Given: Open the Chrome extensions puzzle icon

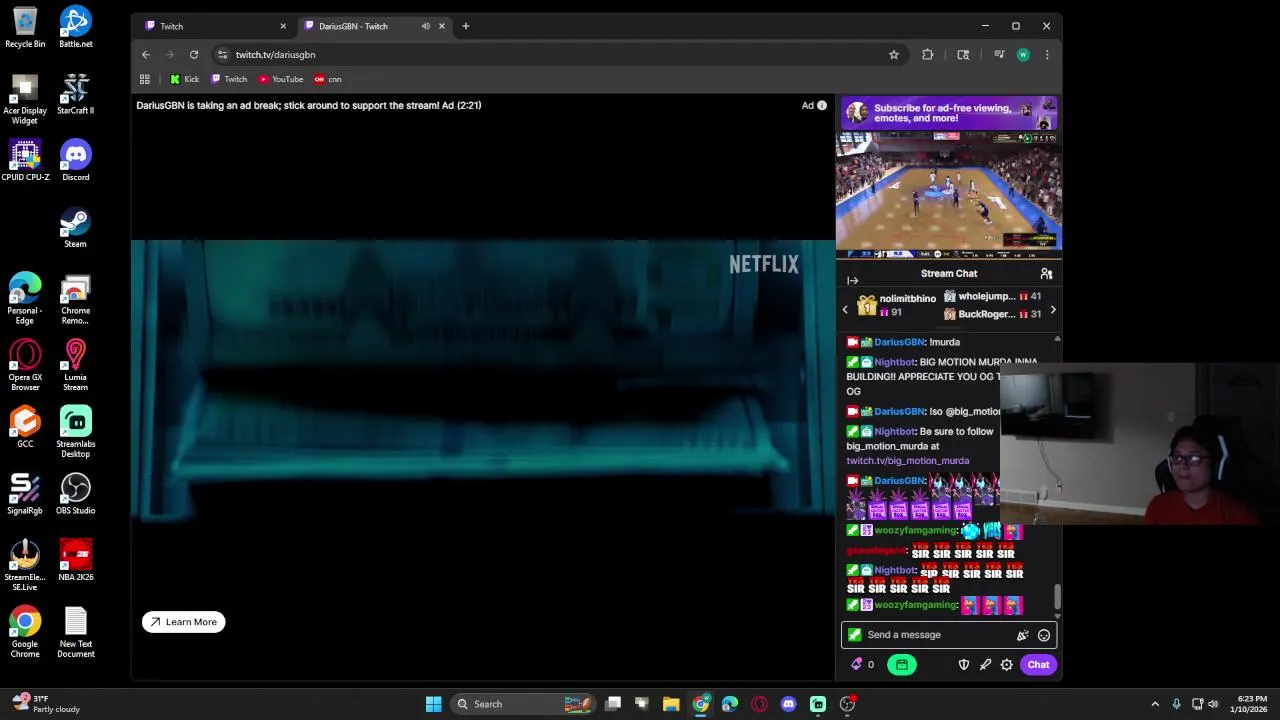Looking at the screenshot, I should click(x=928, y=55).
